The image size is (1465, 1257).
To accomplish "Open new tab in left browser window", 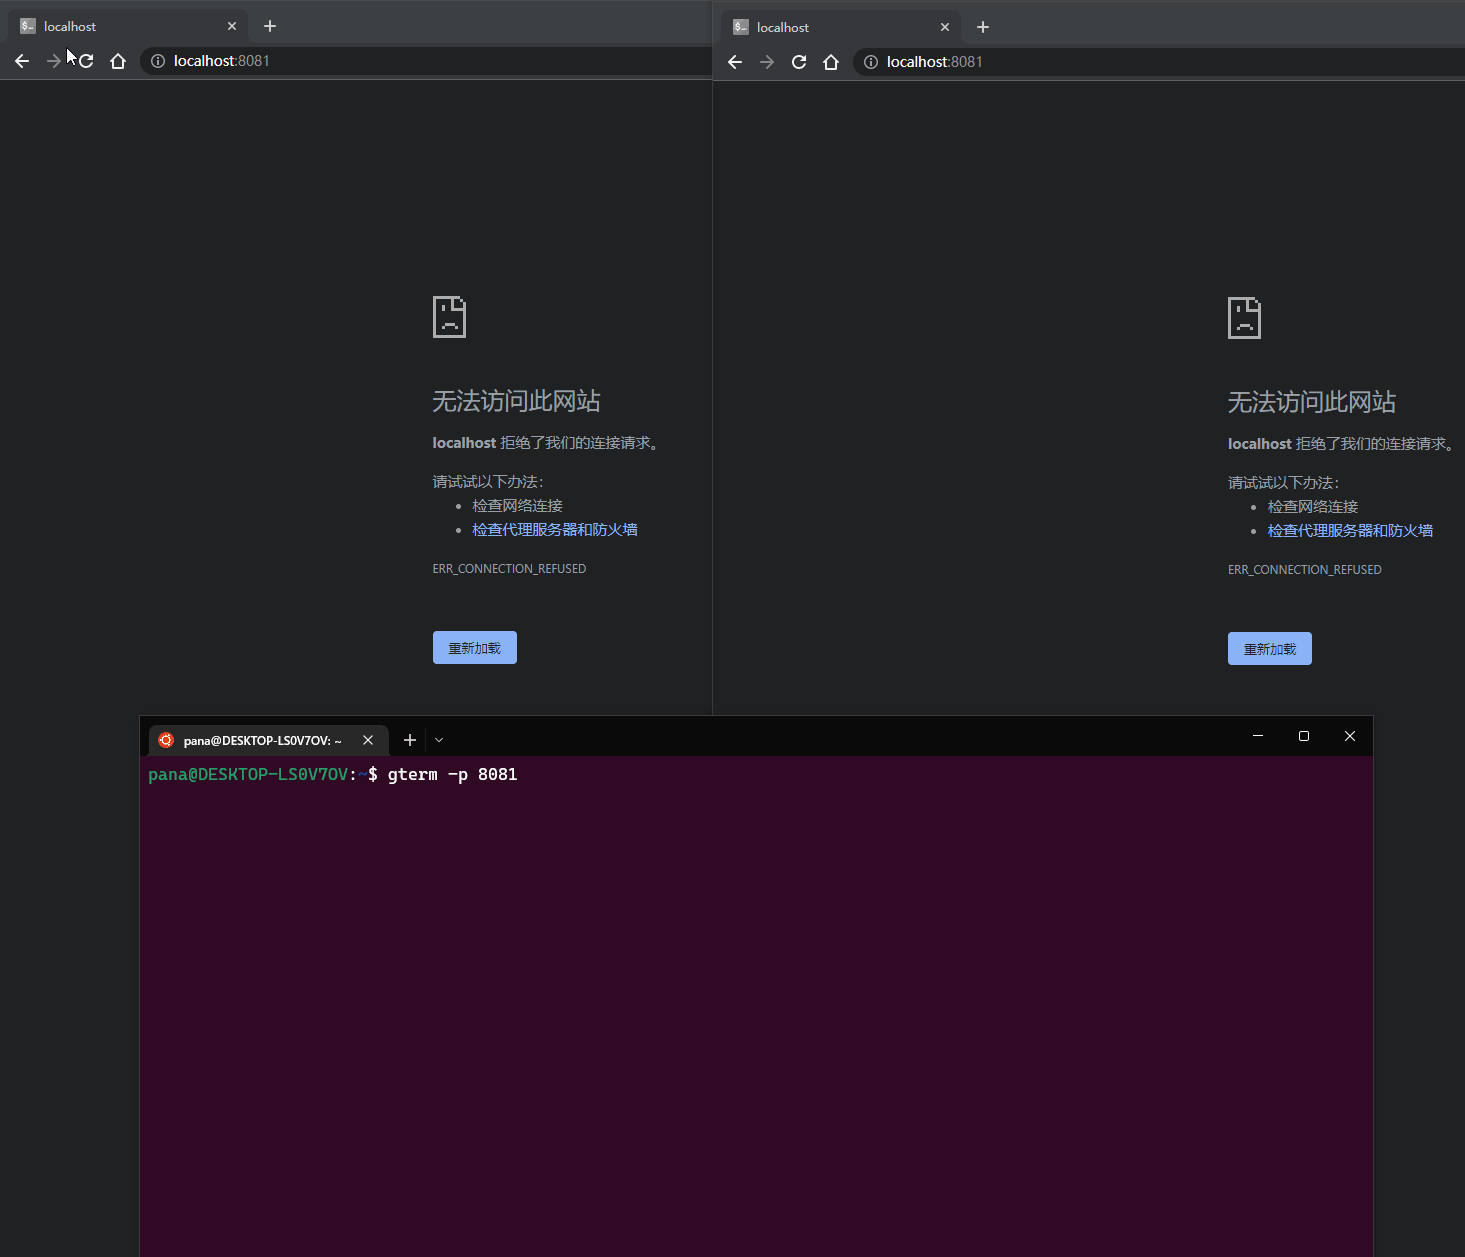I will point(270,26).
